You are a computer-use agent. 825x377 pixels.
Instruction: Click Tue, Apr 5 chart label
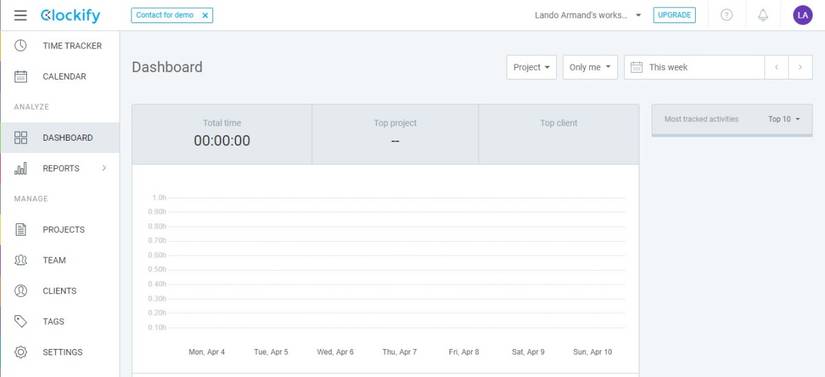coord(271,352)
